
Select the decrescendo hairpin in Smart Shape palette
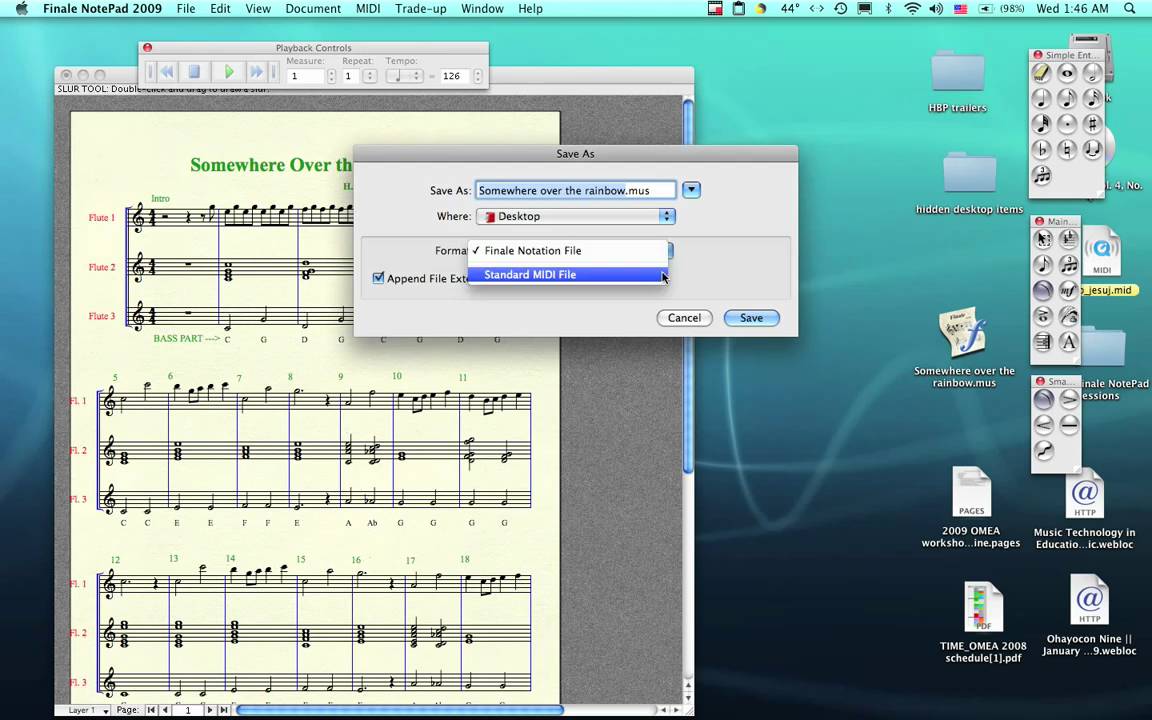pyautogui.click(x=1069, y=400)
